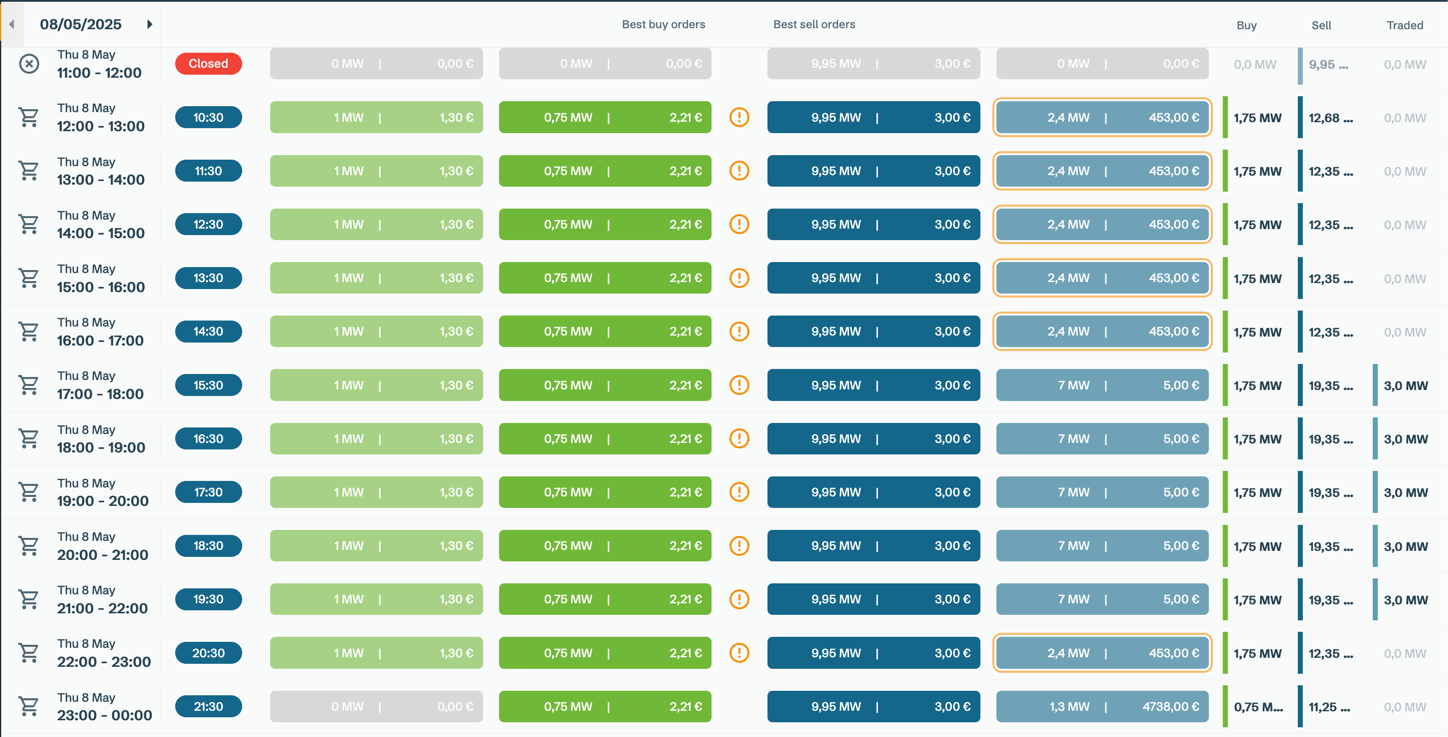Click the Best buy orders column header
Viewport: 1448px width, 737px height.
pyautogui.click(x=663, y=24)
